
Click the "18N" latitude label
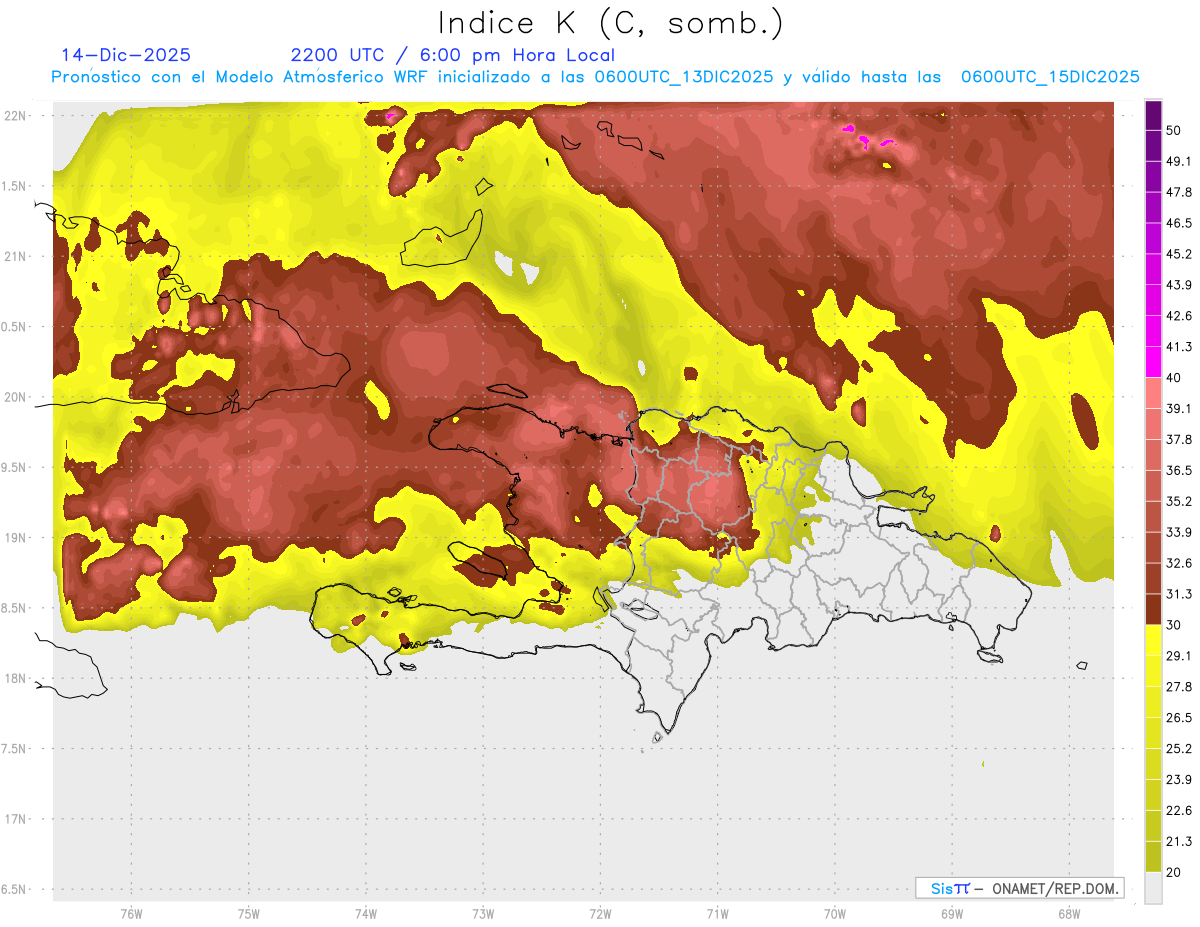click(16, 678)
